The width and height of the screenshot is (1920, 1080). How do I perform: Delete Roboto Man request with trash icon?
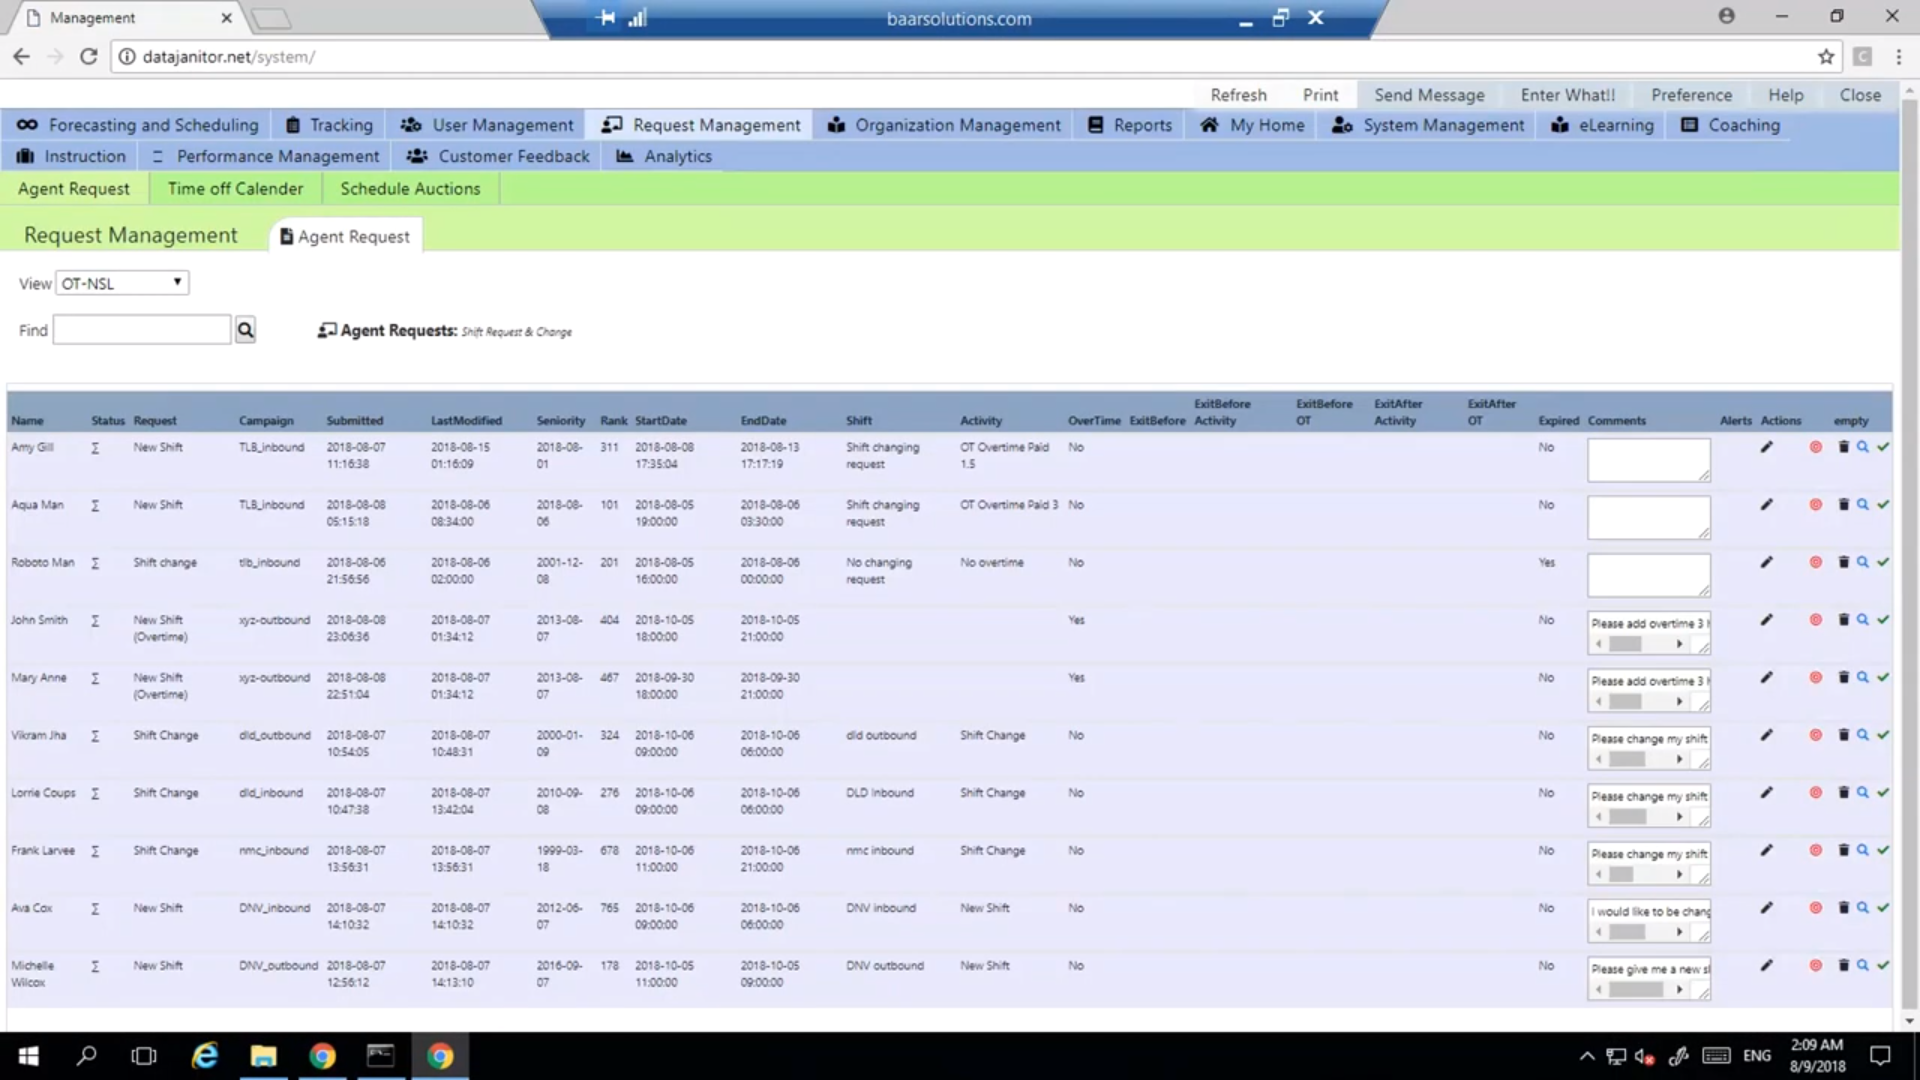1843,562
